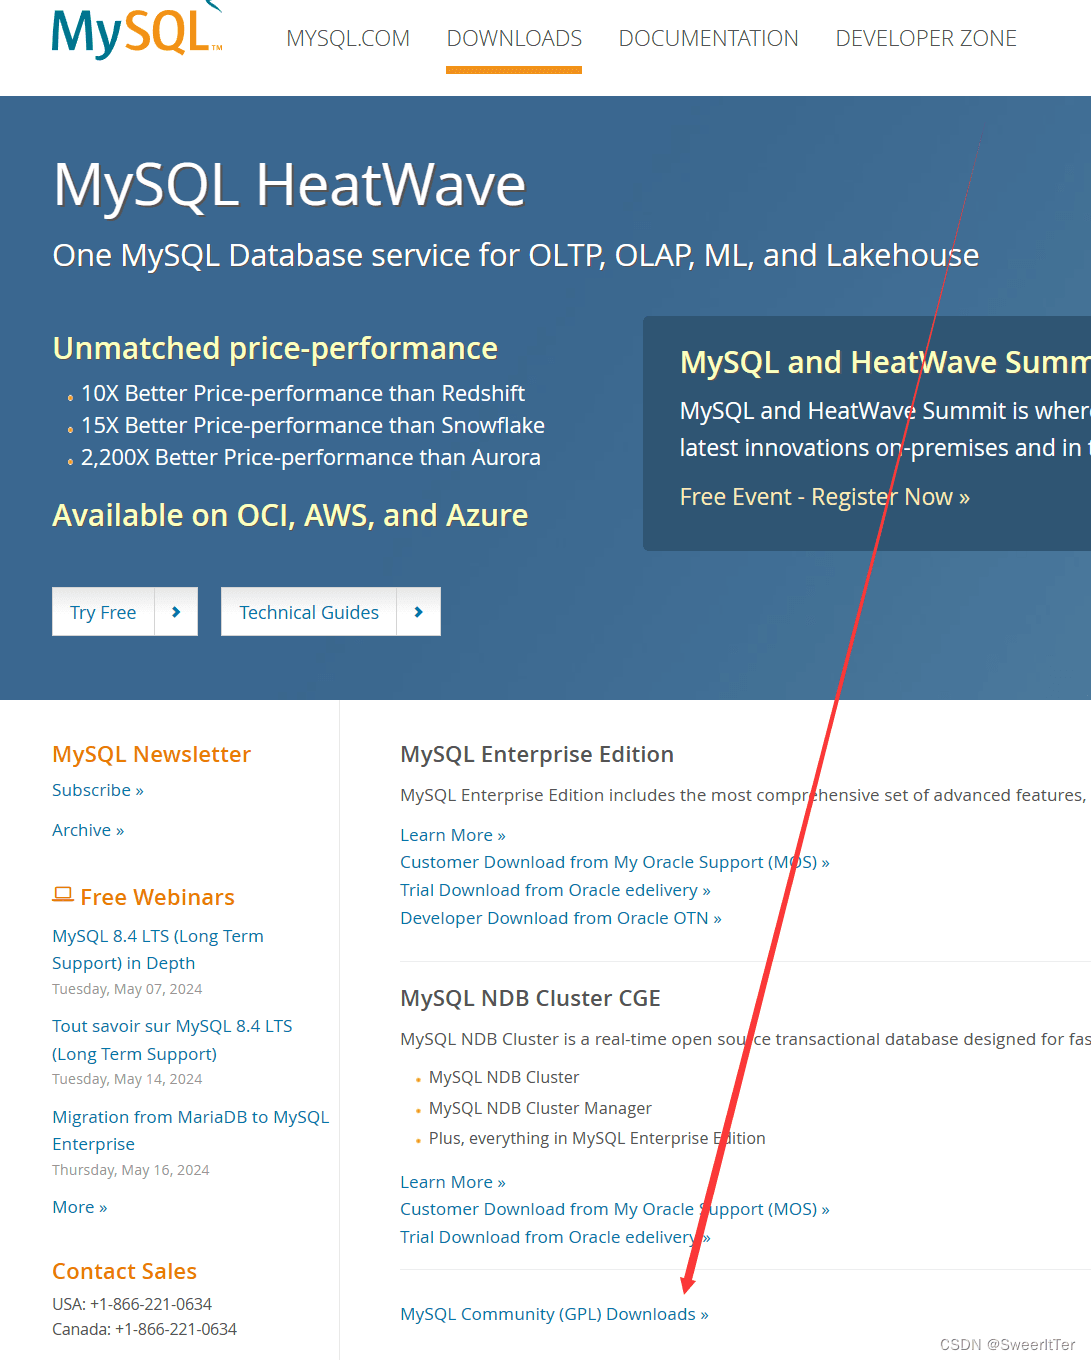
Task: Open the MYSQL.COM menu item
Action: pos(348,39)
